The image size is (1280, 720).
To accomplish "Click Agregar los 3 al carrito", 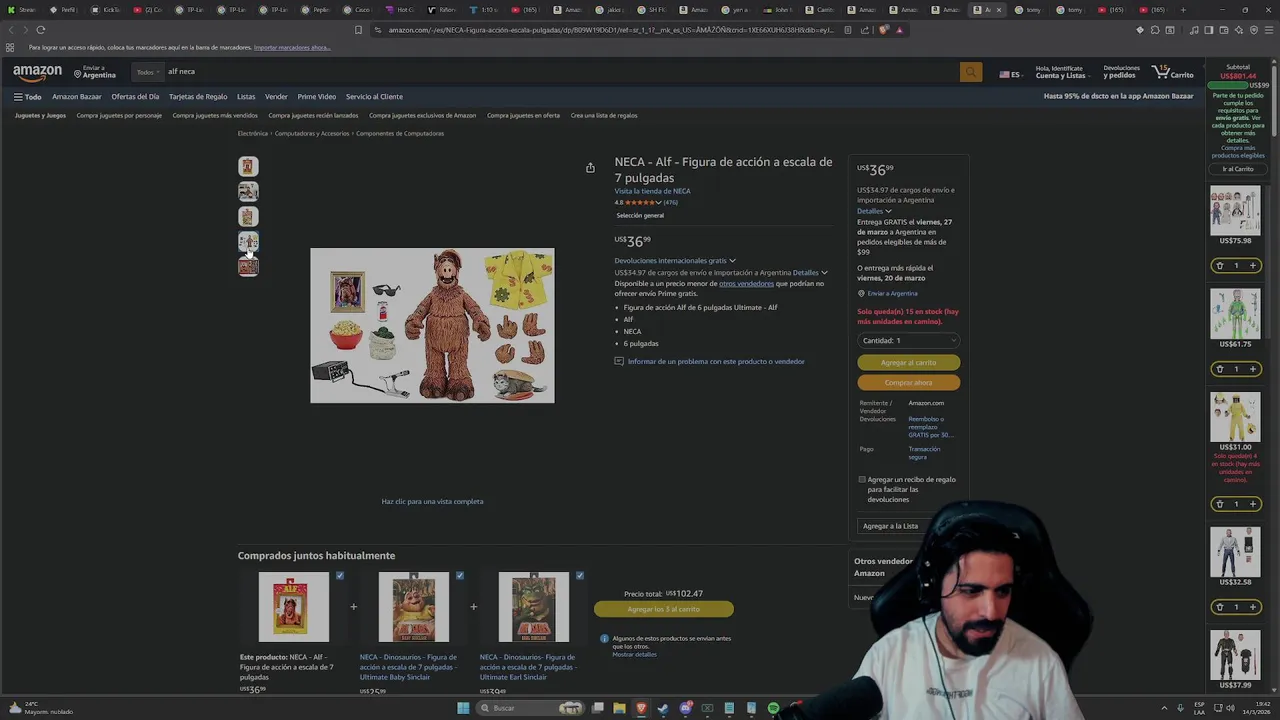I will pos(663,609).
